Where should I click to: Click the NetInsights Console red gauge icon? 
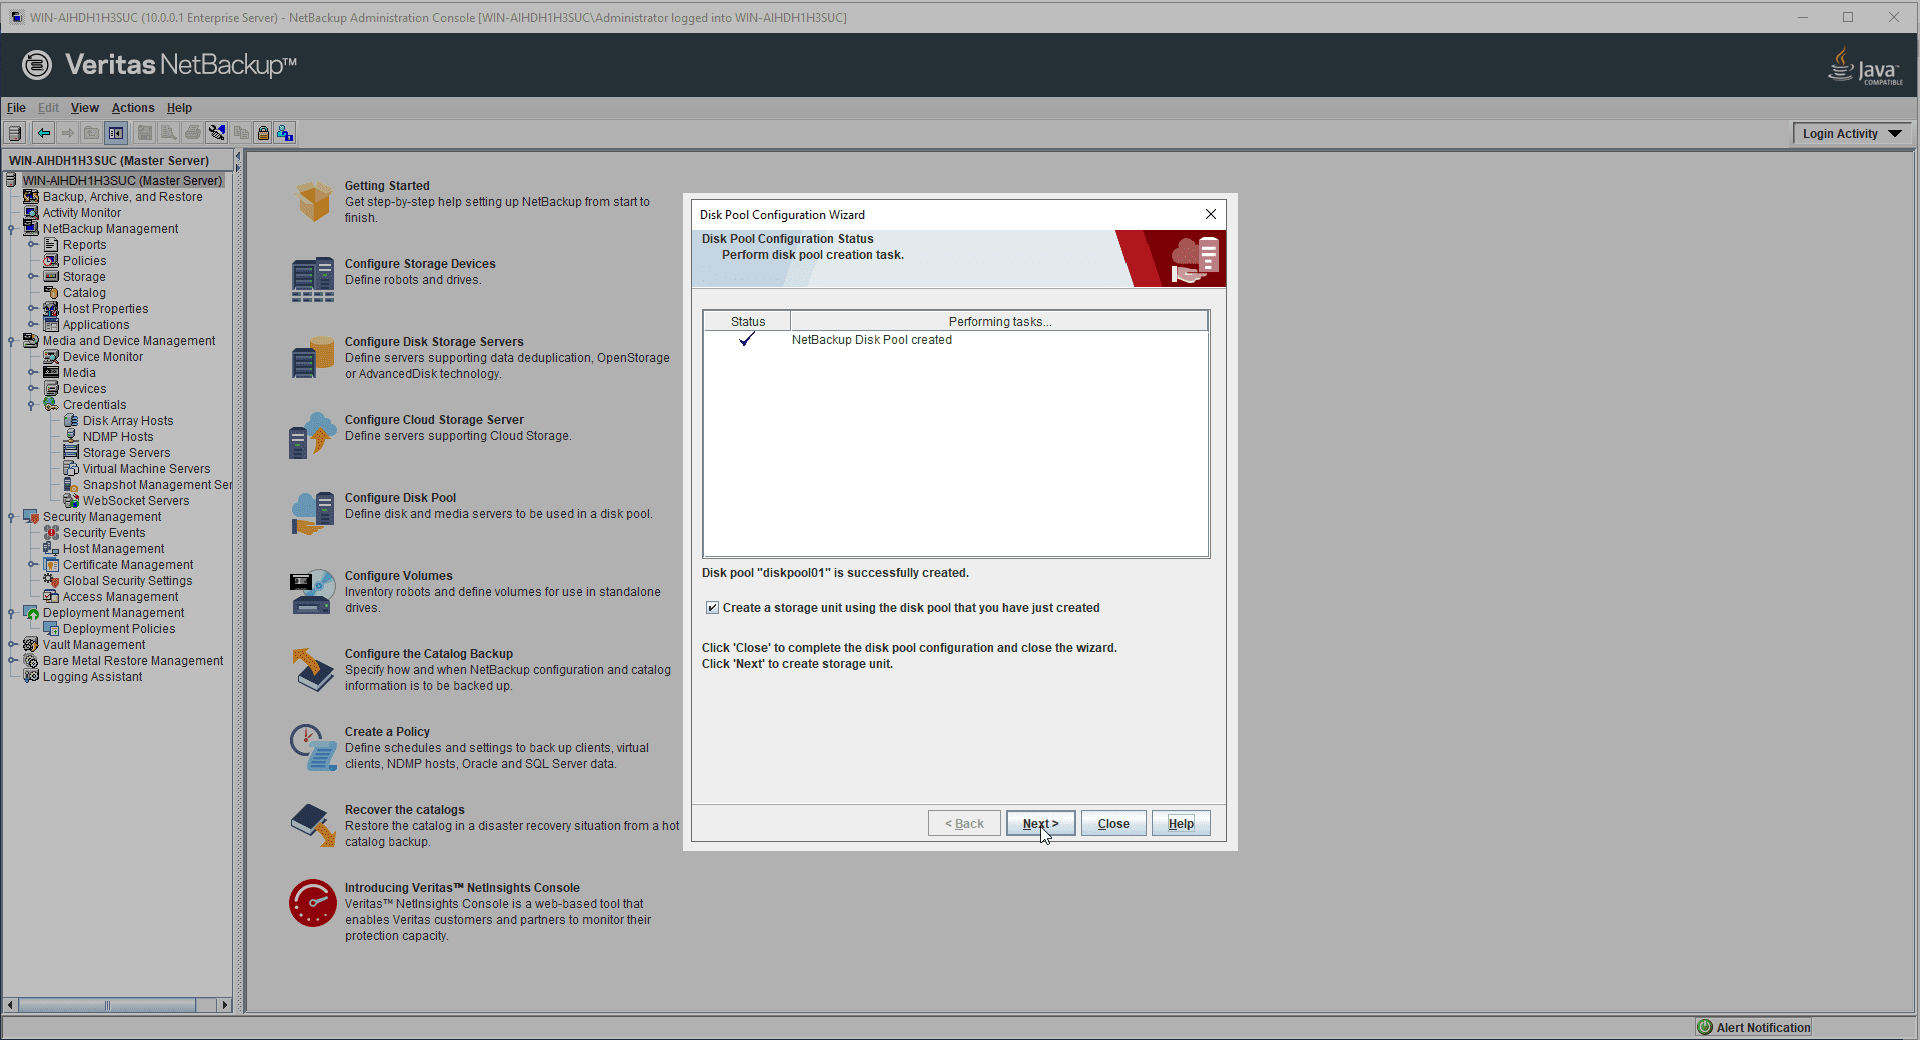click(313, 903)
